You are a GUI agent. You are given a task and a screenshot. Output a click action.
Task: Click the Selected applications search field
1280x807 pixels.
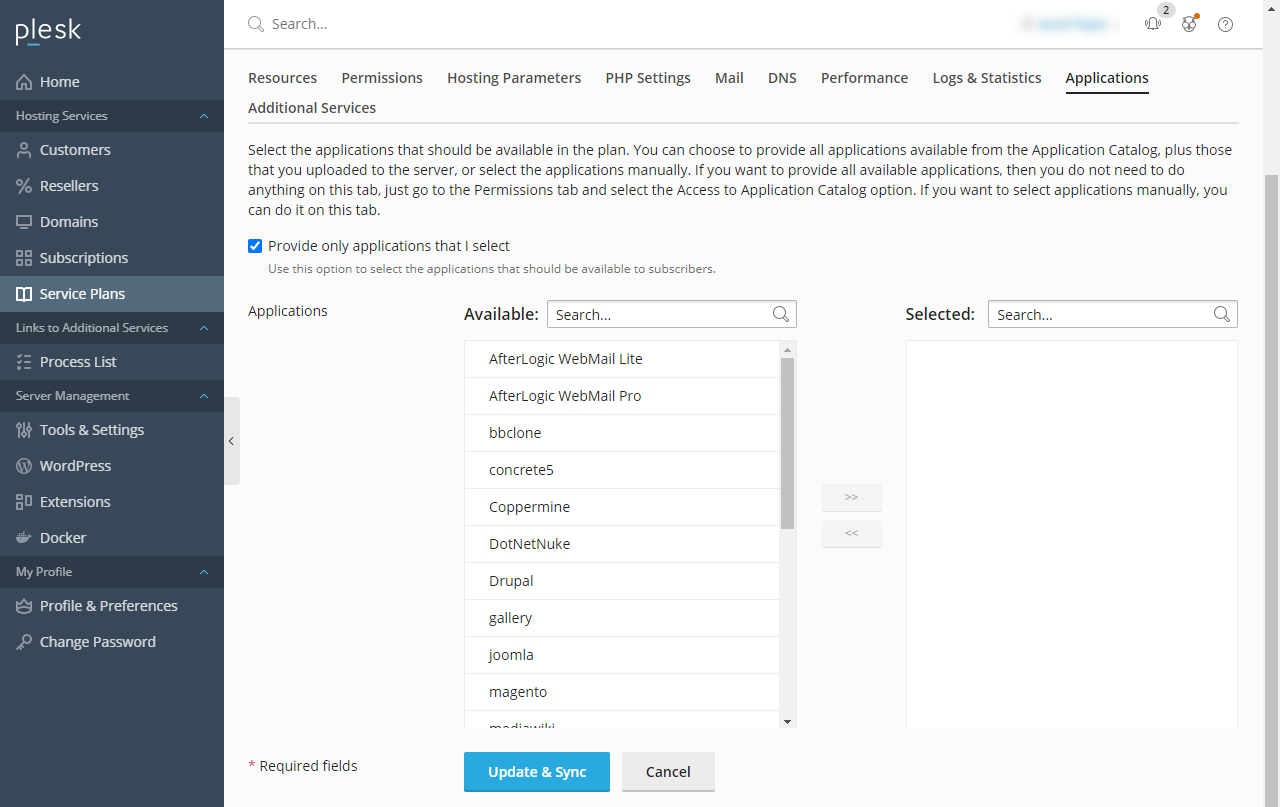click(x=1100, y=314)
